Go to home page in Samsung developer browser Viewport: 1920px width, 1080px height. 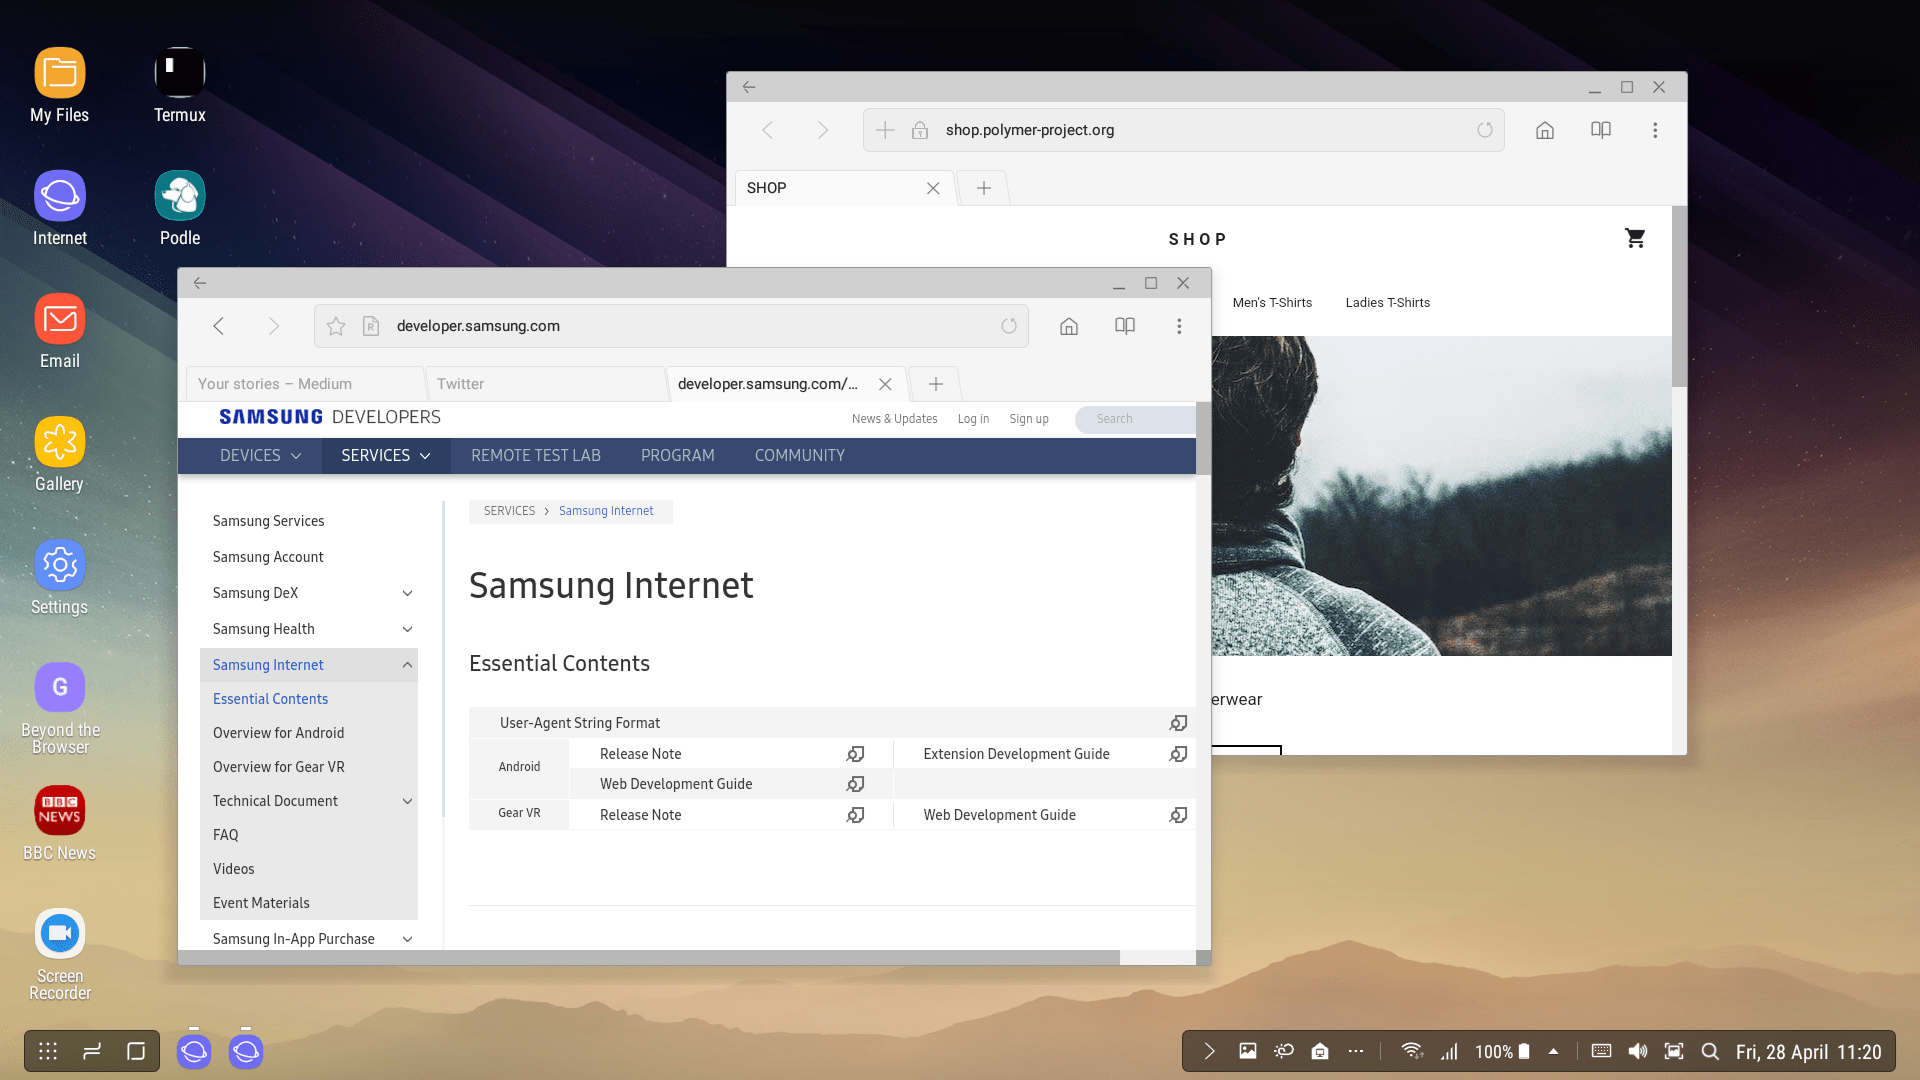(x=1069, y=326)
